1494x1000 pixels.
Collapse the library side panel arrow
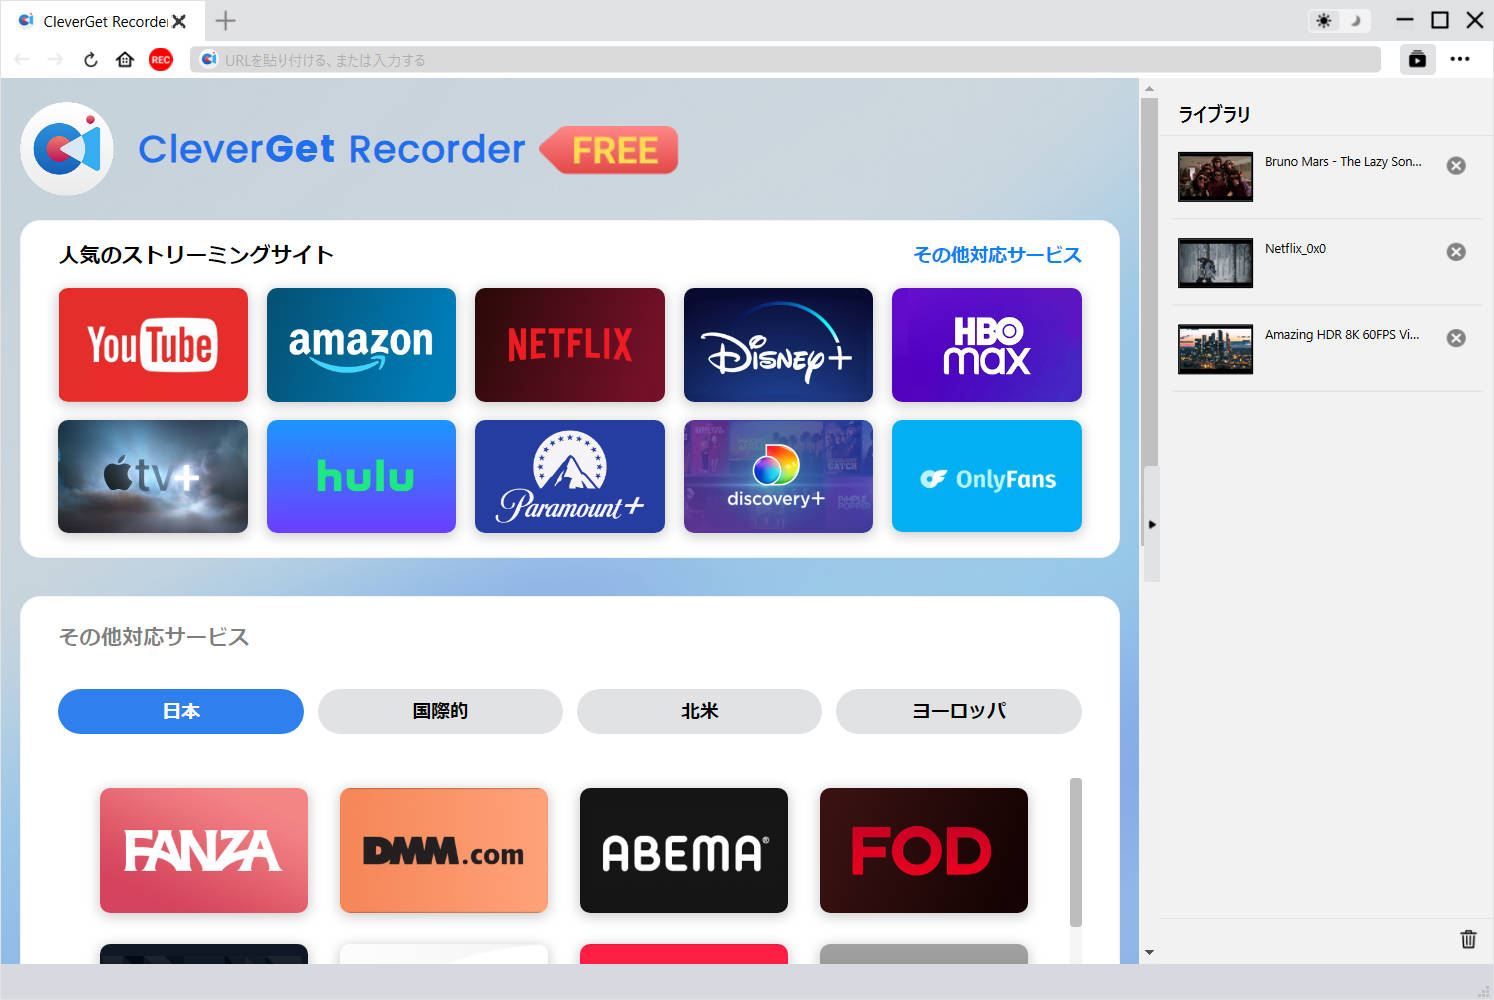coord(1152,524)
